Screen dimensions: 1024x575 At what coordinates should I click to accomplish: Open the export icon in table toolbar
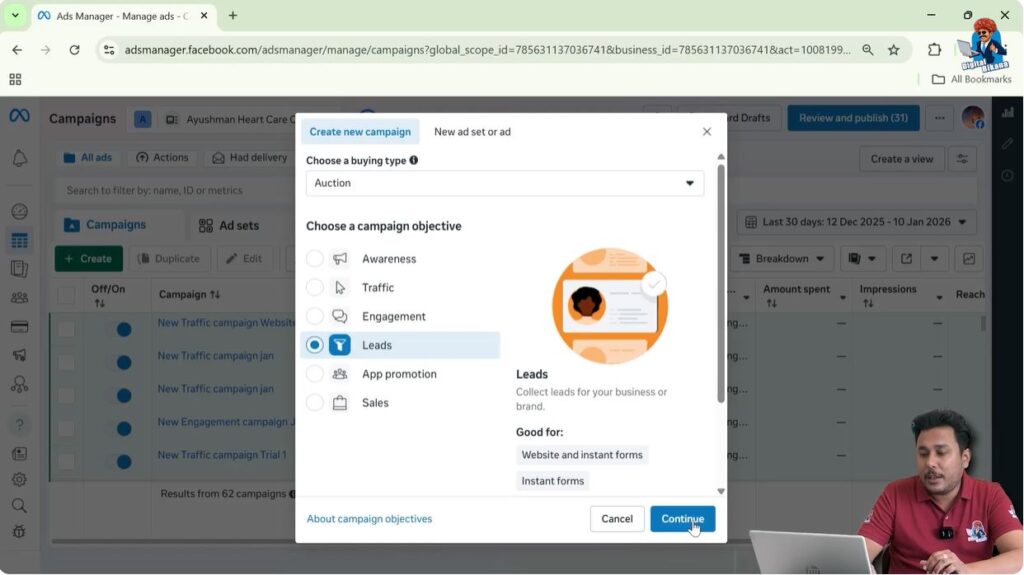point(906,259)
